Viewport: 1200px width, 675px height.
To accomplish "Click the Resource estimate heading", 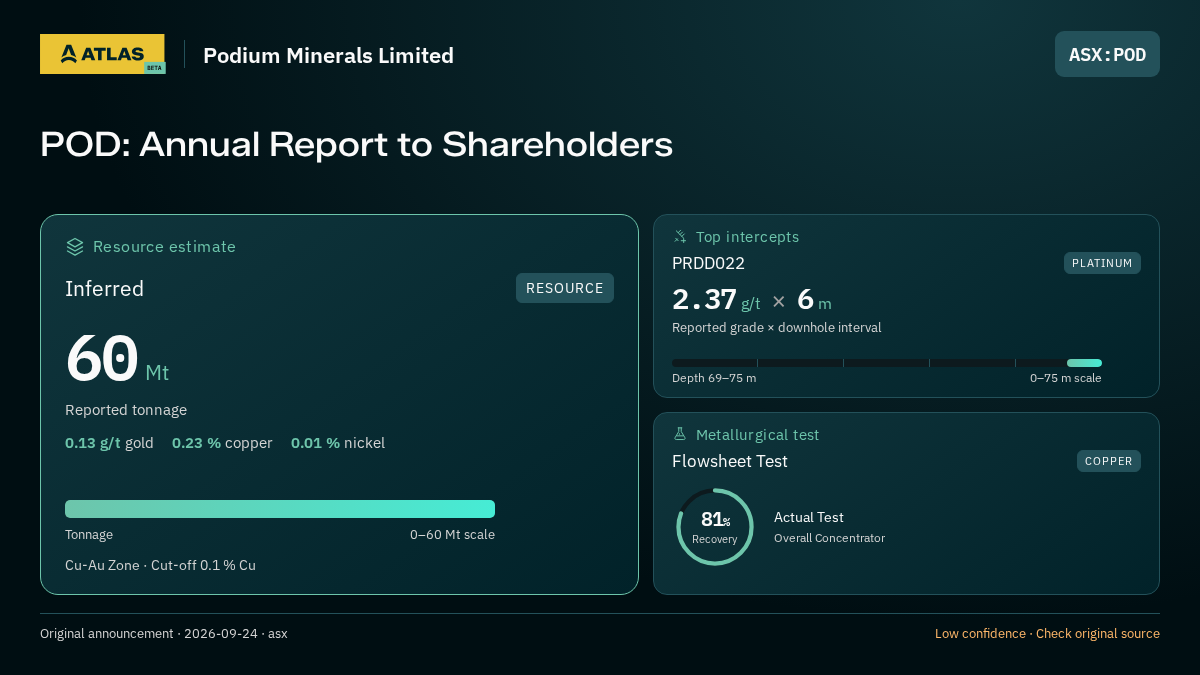I will point(164,246).
